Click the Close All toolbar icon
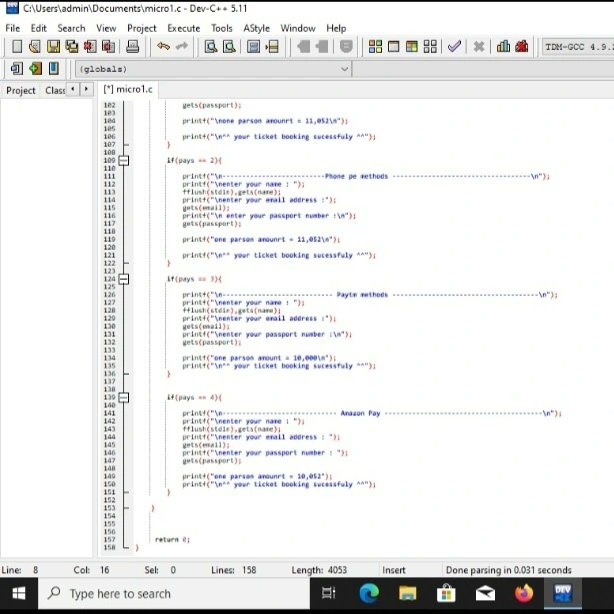 (108, 47)
